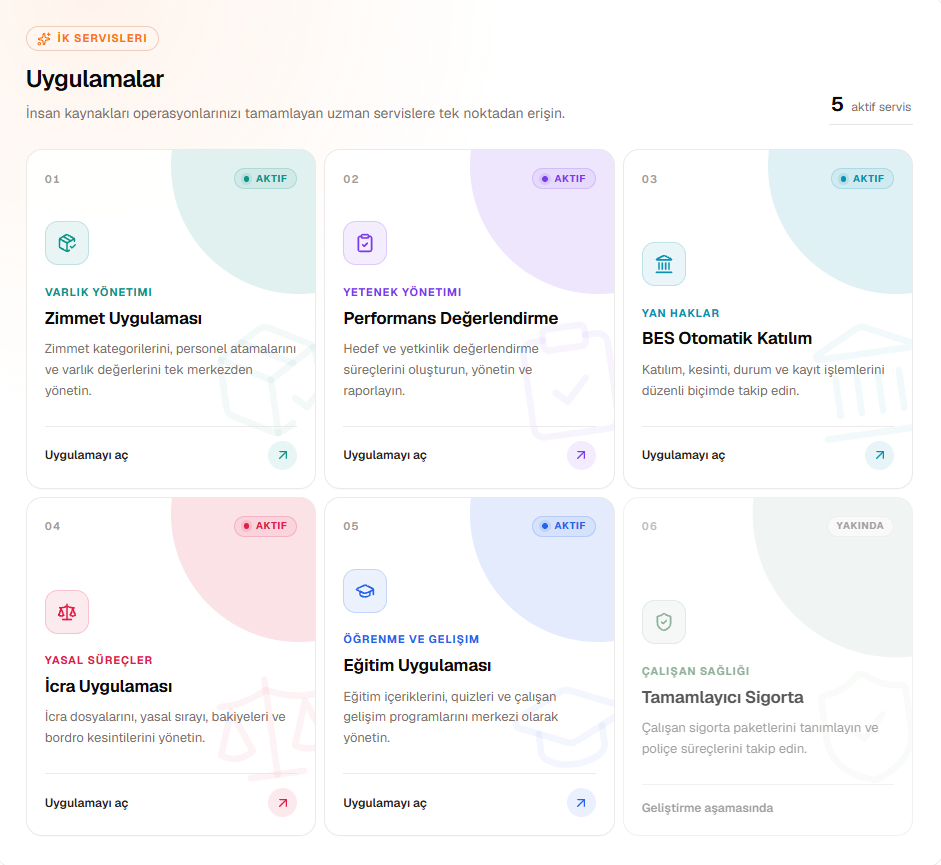The image size is (941, 865).
Task: Click 'Uygulamayı aç' under İcra Uygulaması
Action: pyautogui.click(x=86, y=803)
